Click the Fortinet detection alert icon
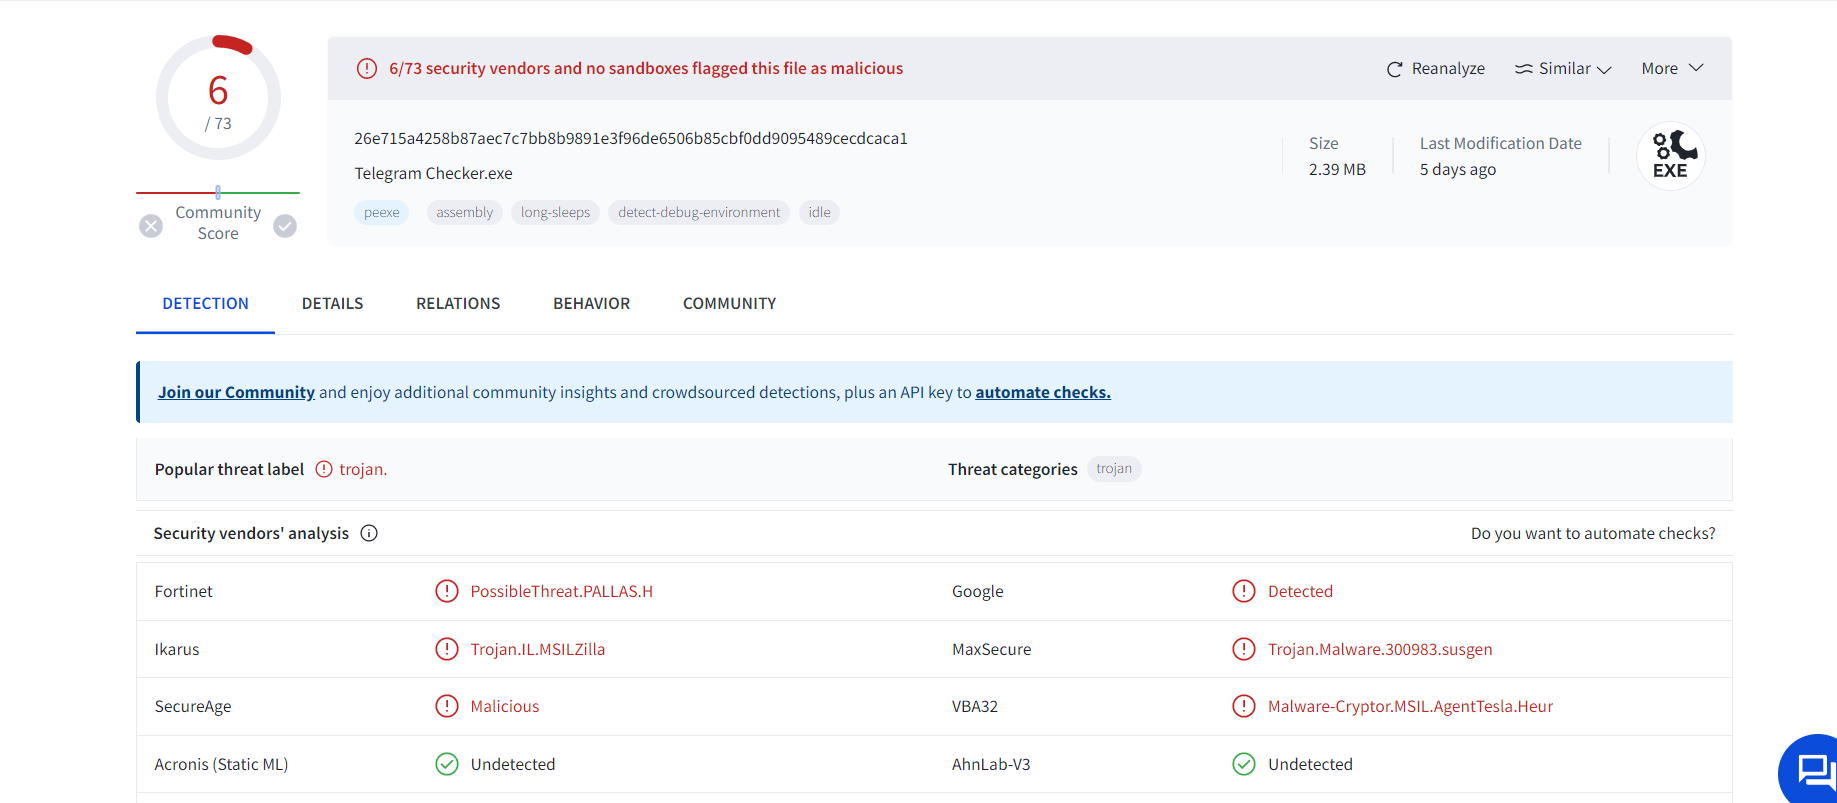 point(447,591)
